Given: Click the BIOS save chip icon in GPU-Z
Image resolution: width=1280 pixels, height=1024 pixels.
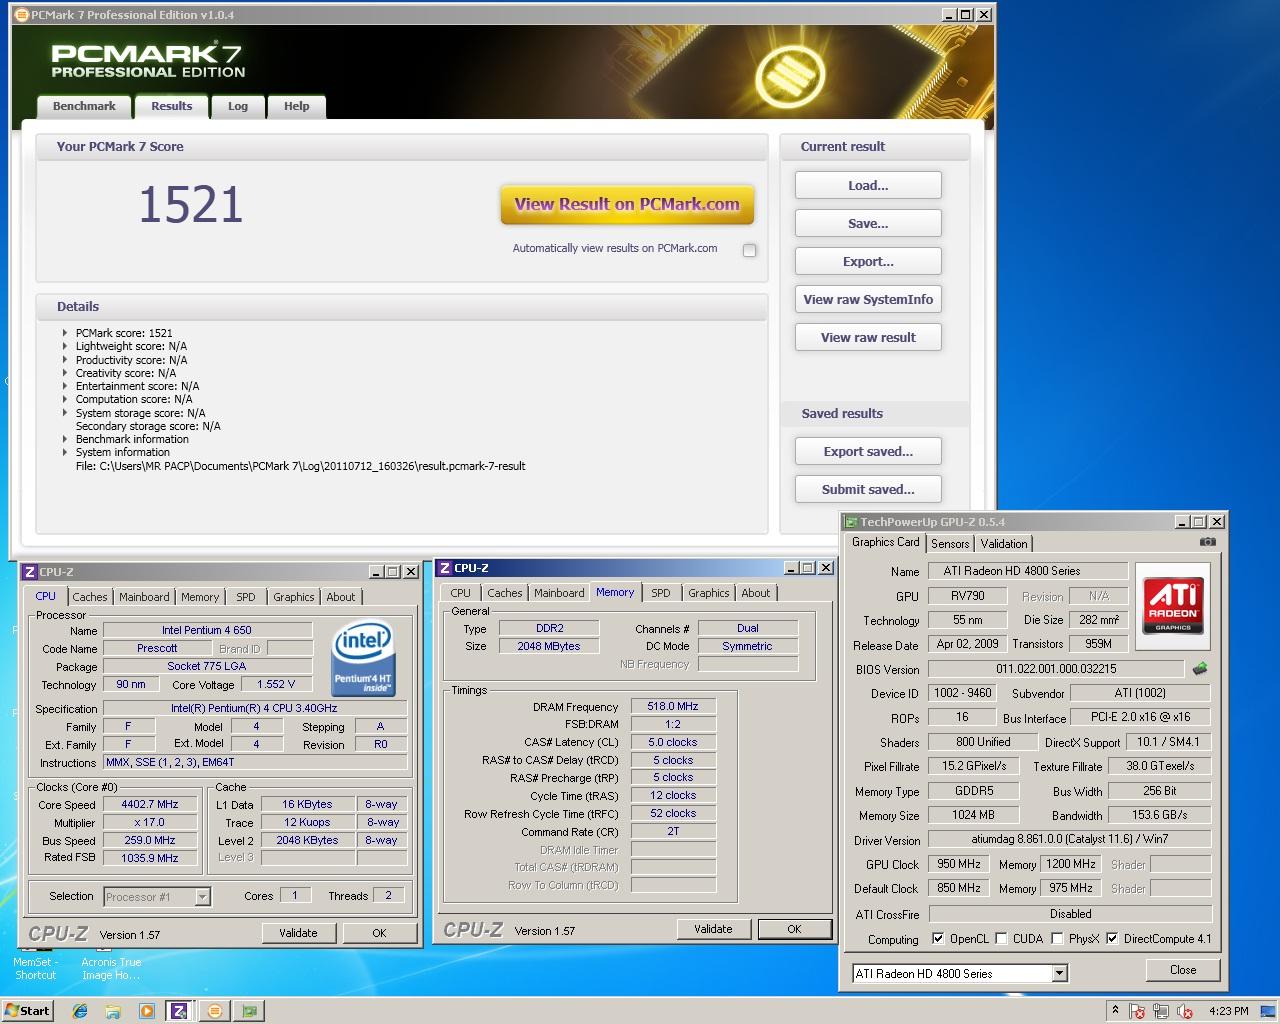Looking at the screenshot, I should tap(1200, 668).
